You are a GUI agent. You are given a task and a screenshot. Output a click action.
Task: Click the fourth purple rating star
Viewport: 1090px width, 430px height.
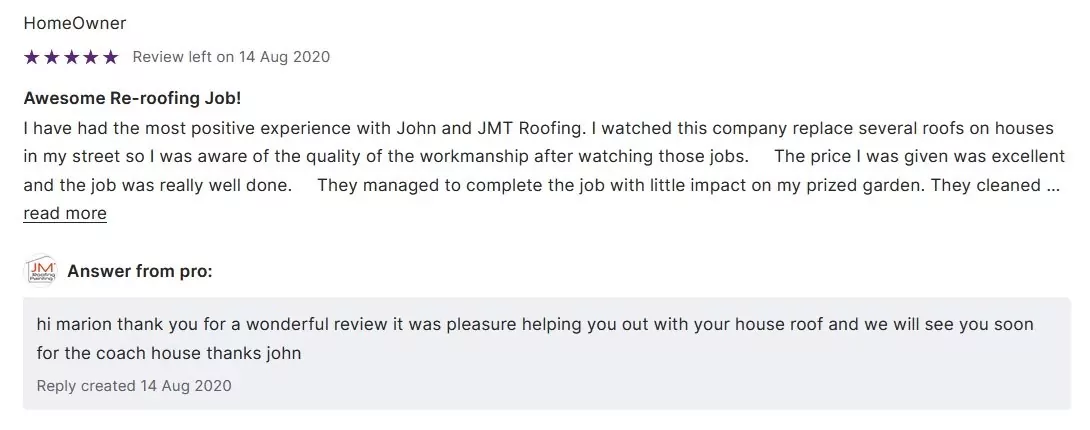(91, 57)
